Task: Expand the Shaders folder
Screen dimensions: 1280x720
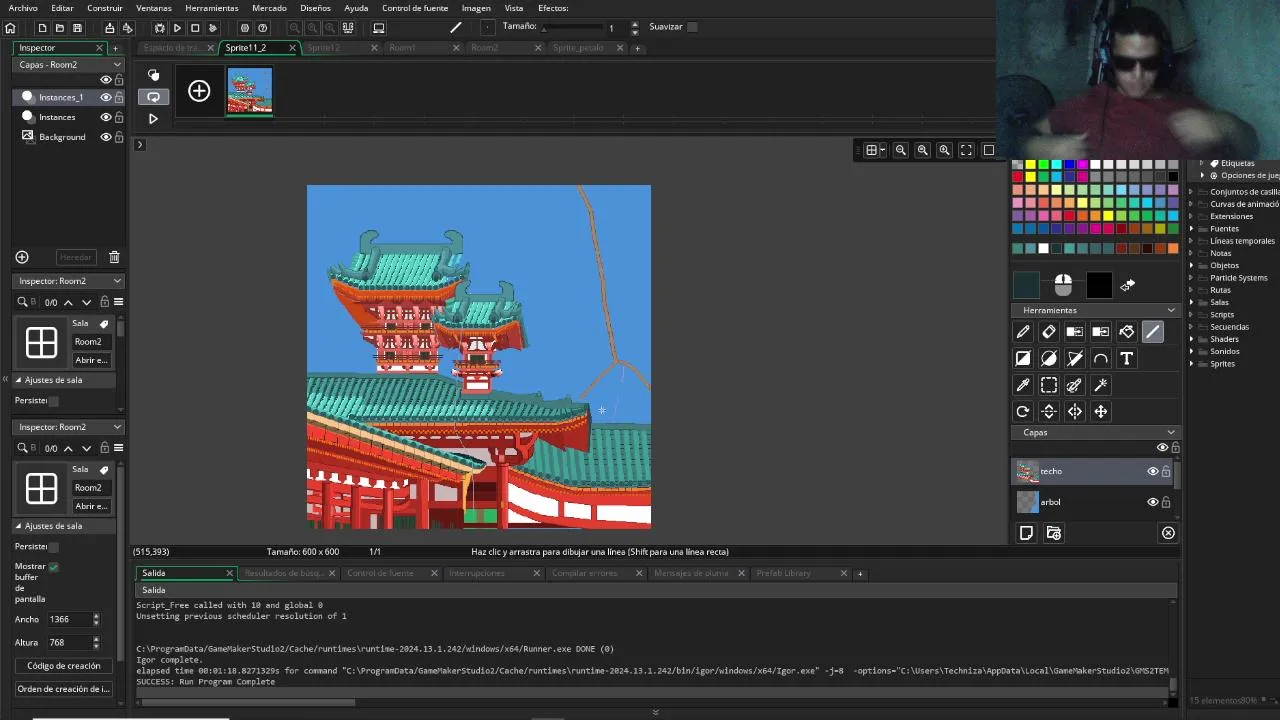Action: pyautogui.click(x=1192, y=339)
